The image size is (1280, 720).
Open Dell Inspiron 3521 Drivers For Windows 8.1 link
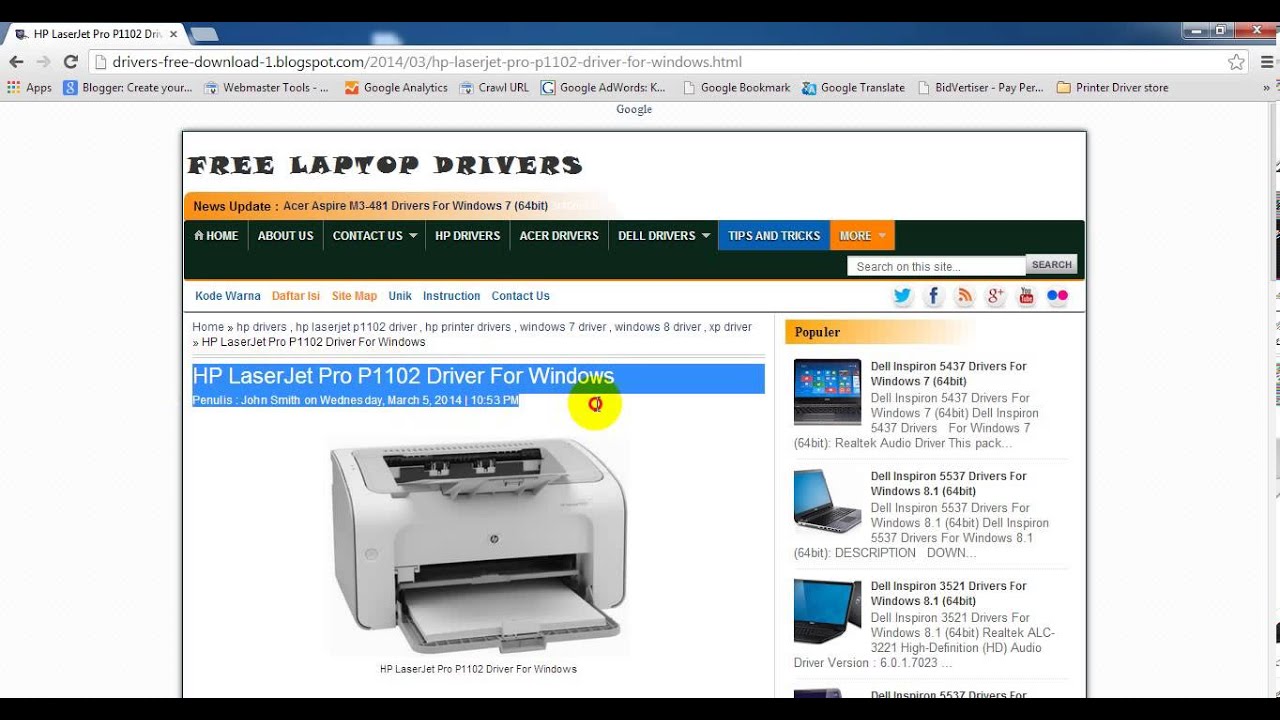point(948,594)
